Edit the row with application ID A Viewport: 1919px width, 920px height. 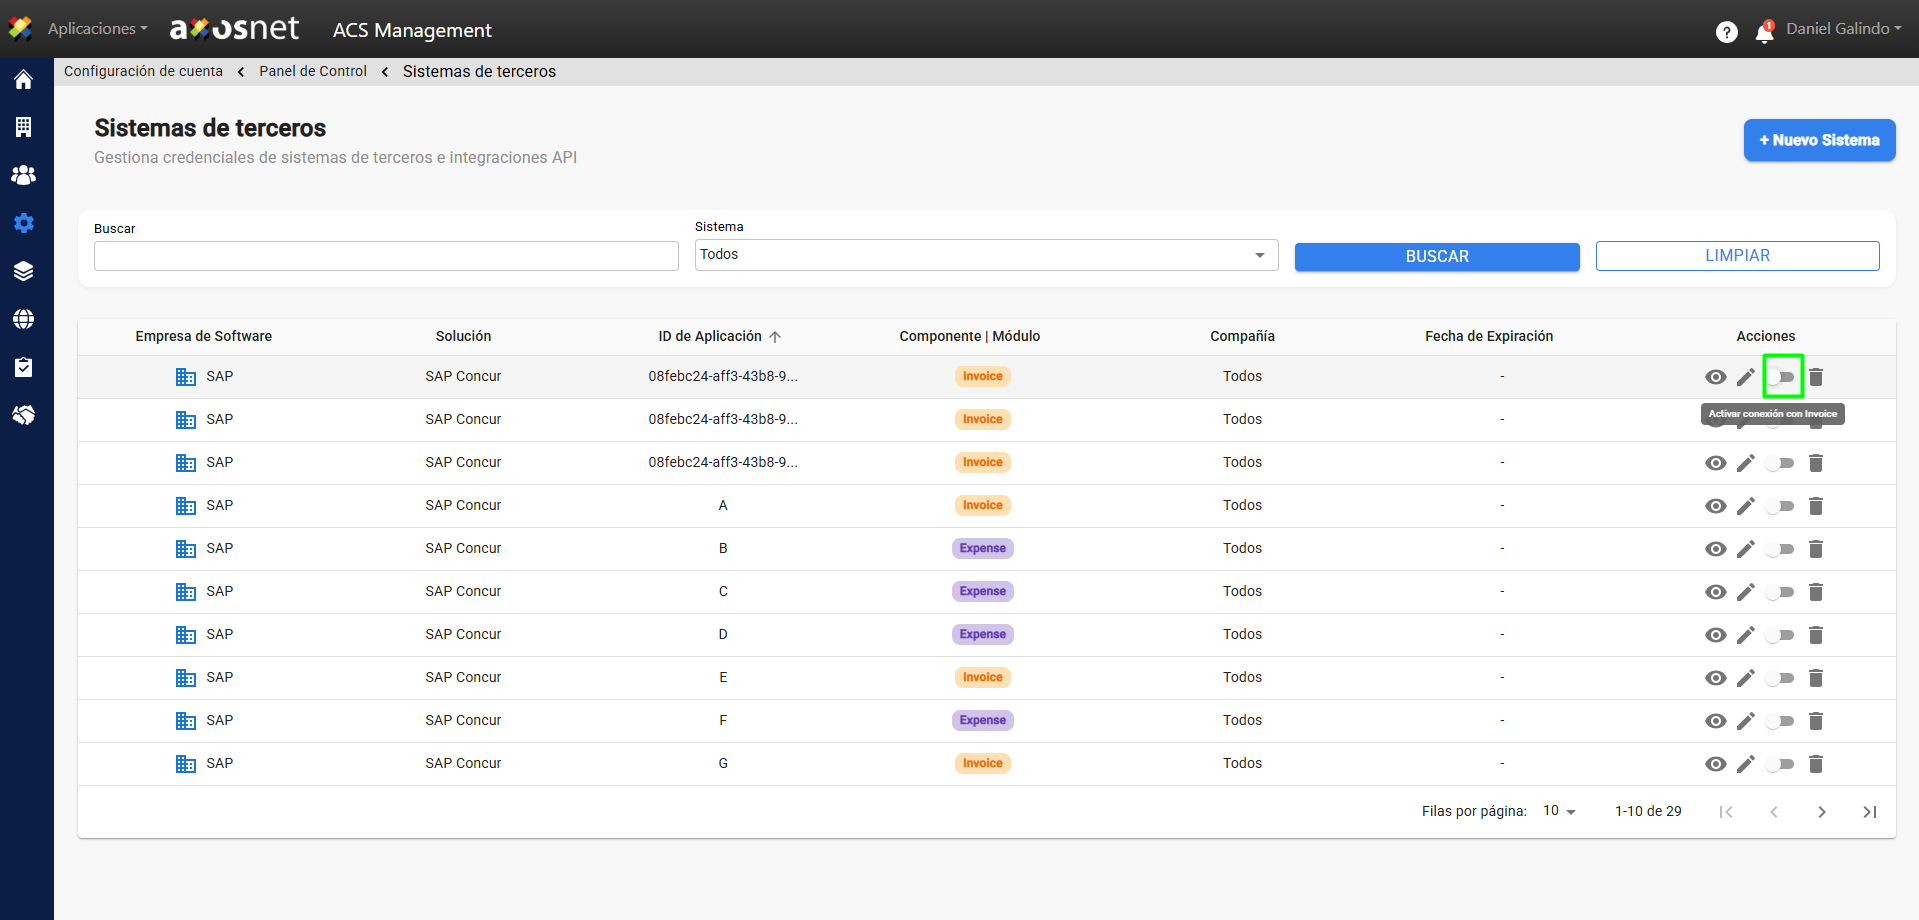(1745, 506)
